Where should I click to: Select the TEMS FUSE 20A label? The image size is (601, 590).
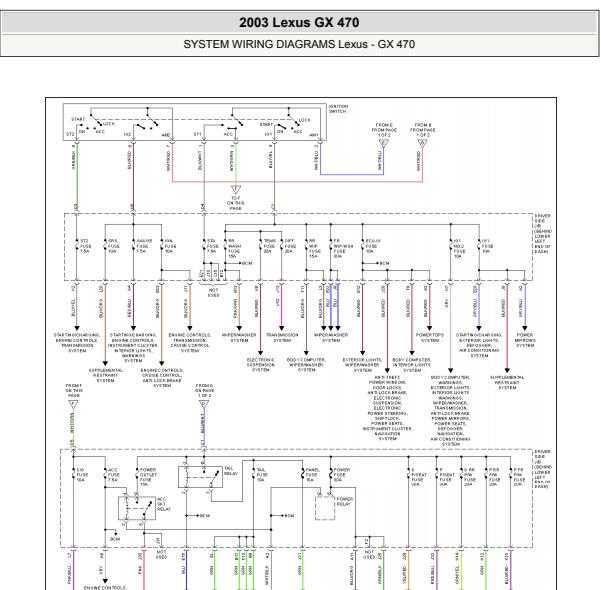(x=269, y=246)
